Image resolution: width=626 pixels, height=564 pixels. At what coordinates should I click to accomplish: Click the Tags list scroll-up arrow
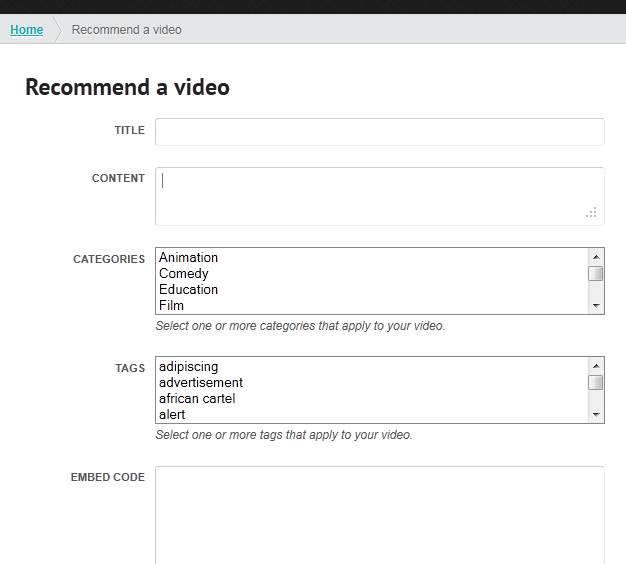596,366
